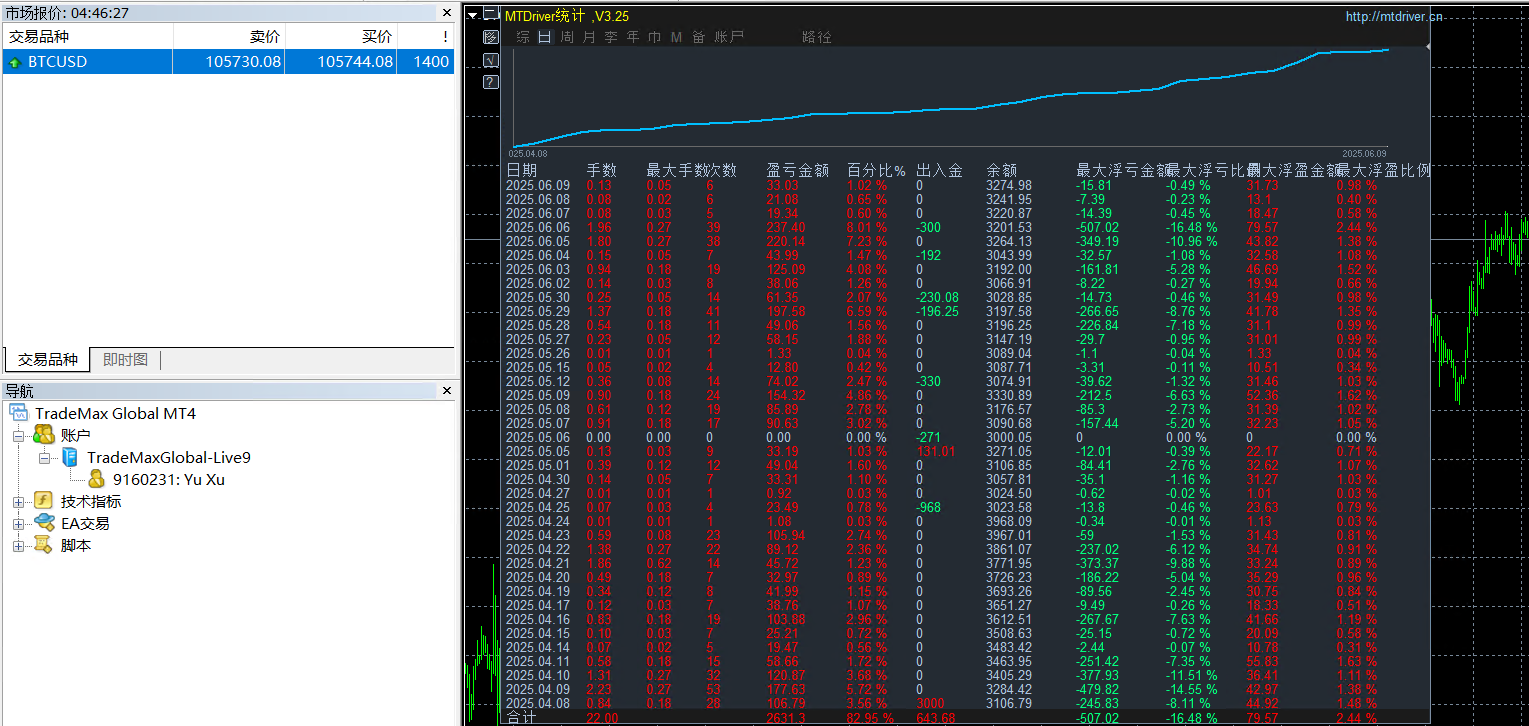Click the 卖价 column header
This screenshot has height=726, width=1529.
click(230, 37)
